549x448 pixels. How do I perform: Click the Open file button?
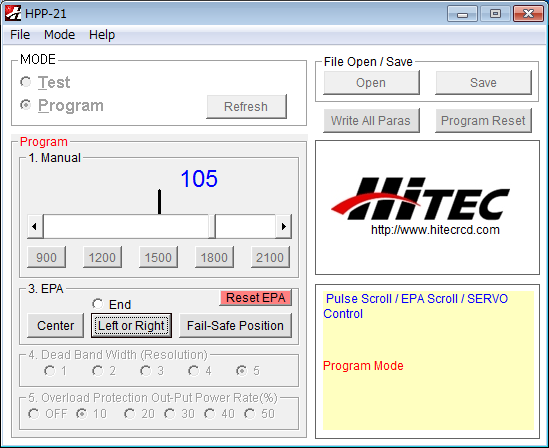pyautogui.click(x=371, y=83)
